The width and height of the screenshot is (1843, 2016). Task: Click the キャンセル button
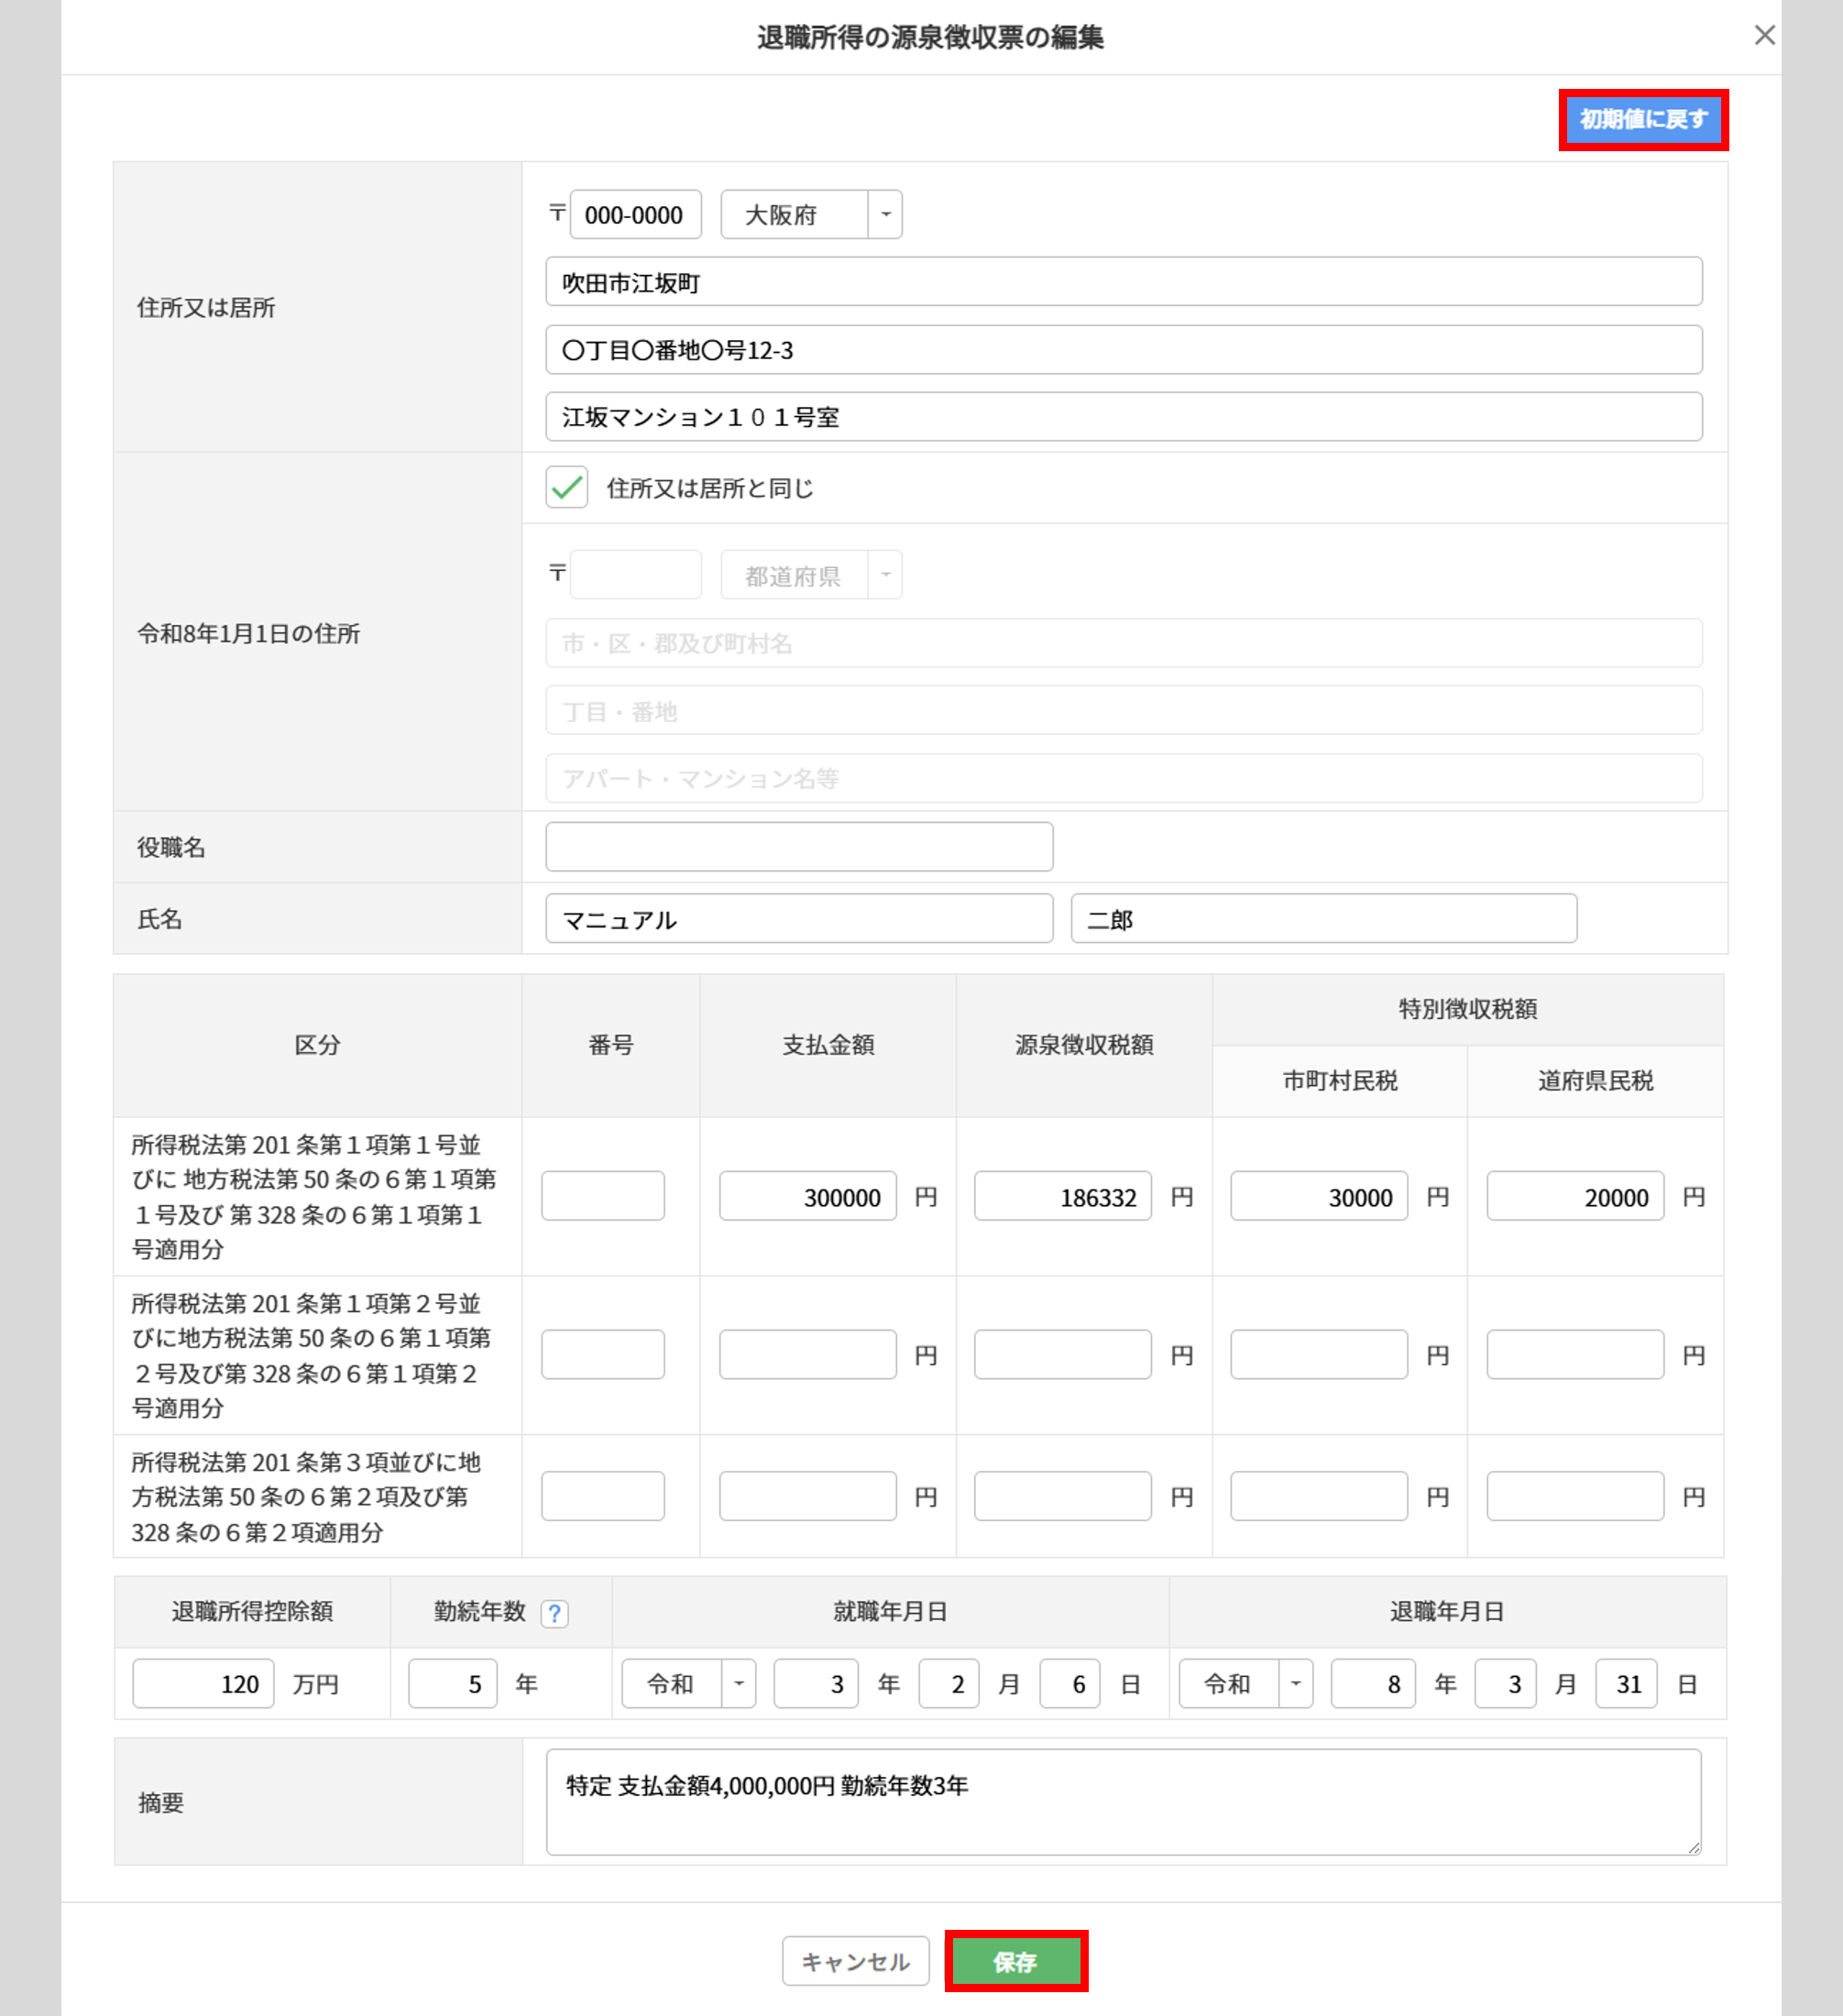tap(855, 1961)
